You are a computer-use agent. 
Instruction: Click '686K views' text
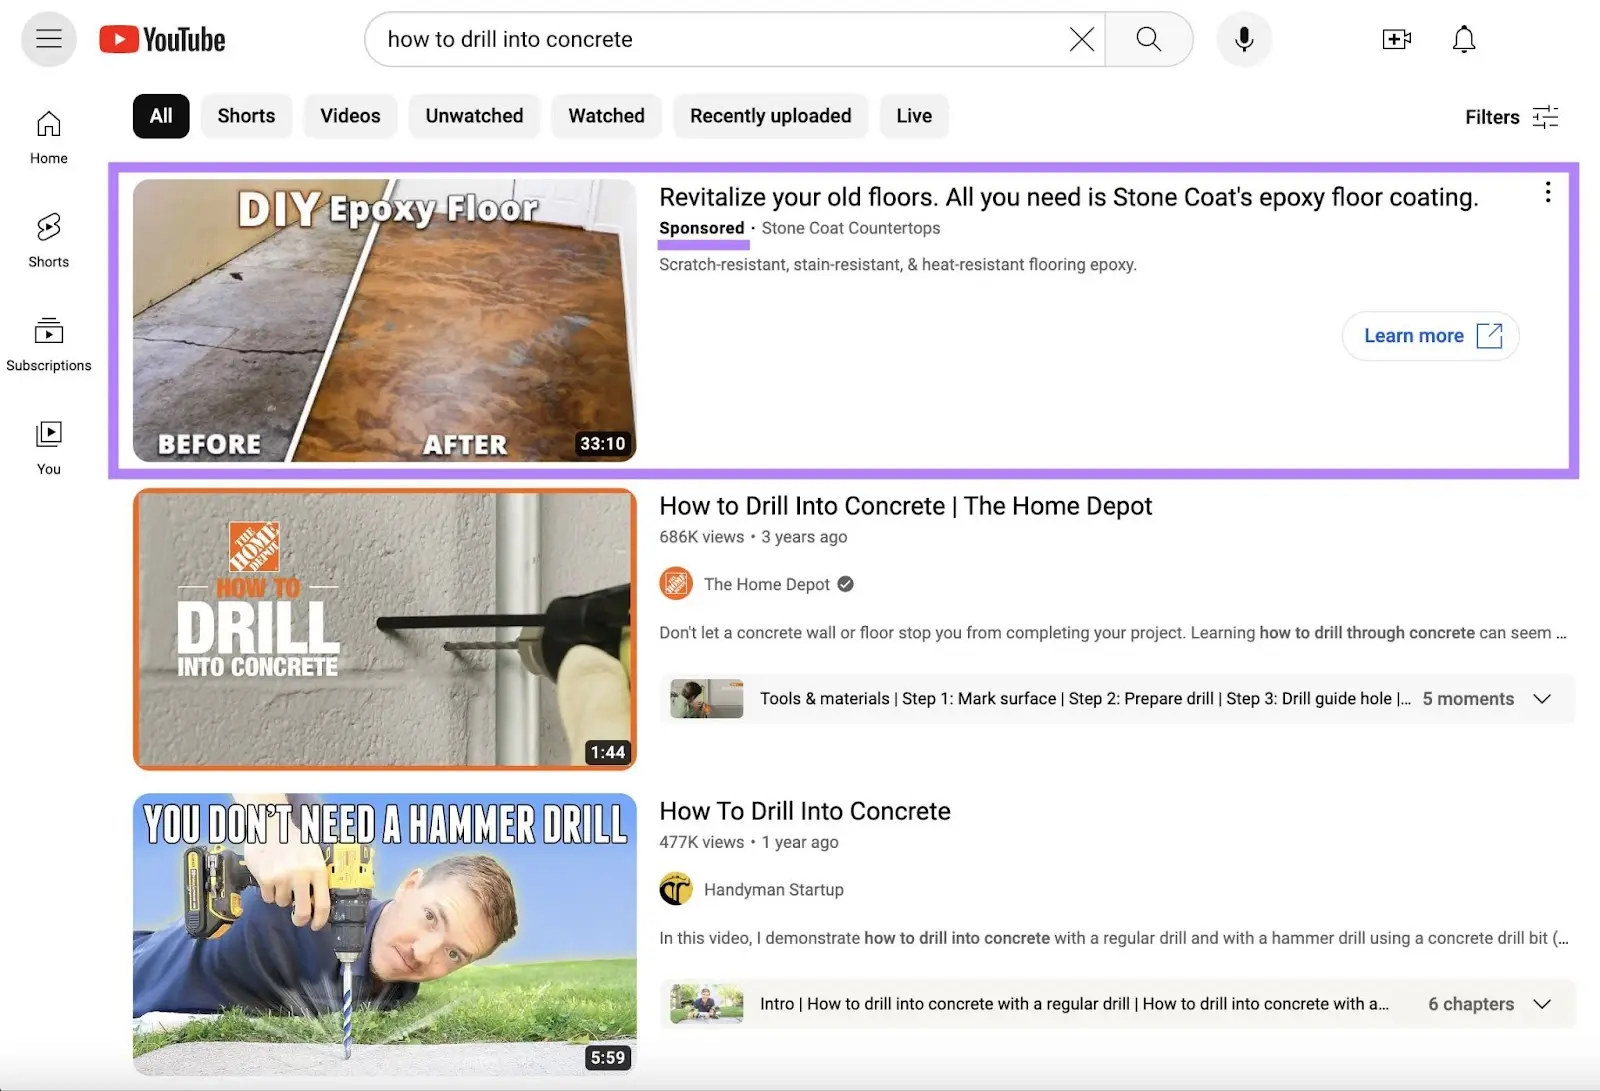pos(701,537)
